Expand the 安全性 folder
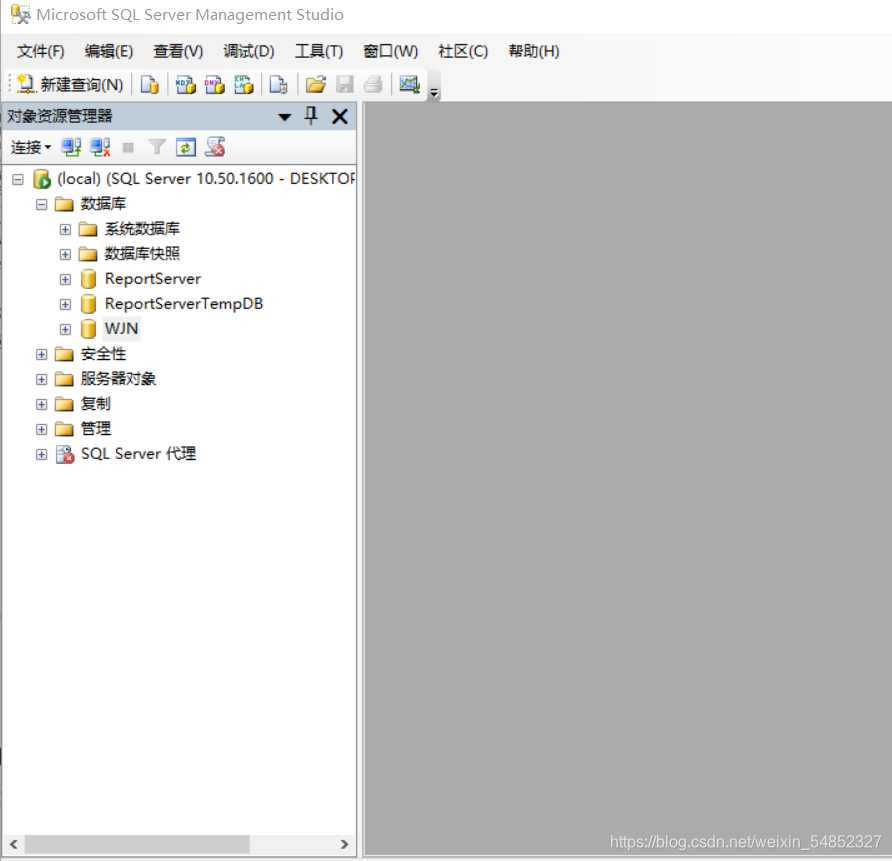 [x=42, y=354]
